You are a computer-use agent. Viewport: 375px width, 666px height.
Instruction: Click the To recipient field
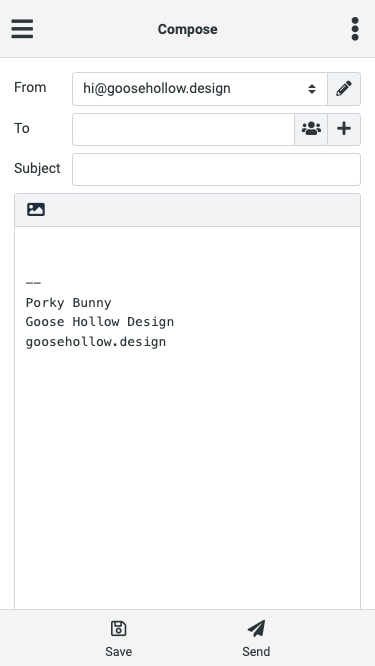tap(183, 129)
